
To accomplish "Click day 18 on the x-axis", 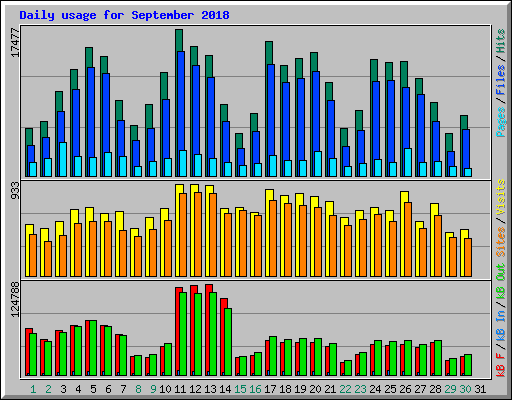I will pos(285,389).
